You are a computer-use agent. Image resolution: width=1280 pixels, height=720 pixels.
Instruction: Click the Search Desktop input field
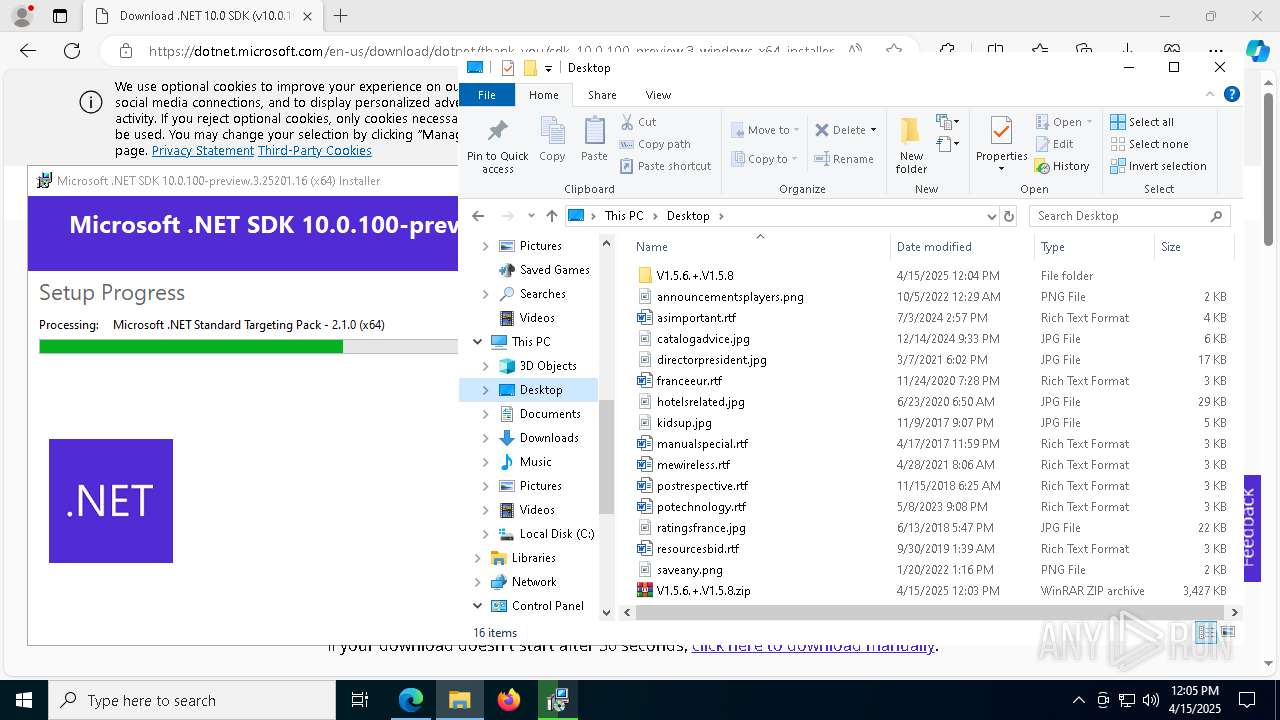pos(1120,216)
